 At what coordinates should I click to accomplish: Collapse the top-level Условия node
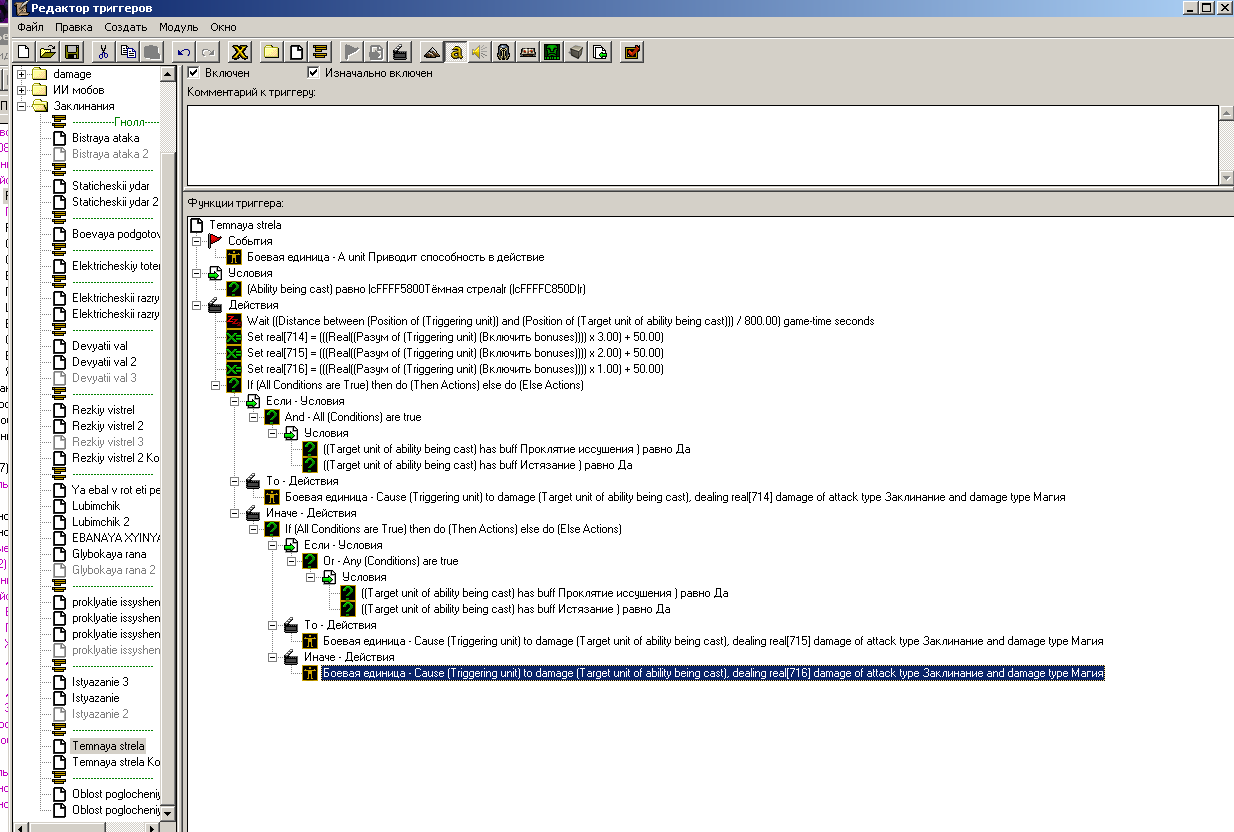point(197,273)
